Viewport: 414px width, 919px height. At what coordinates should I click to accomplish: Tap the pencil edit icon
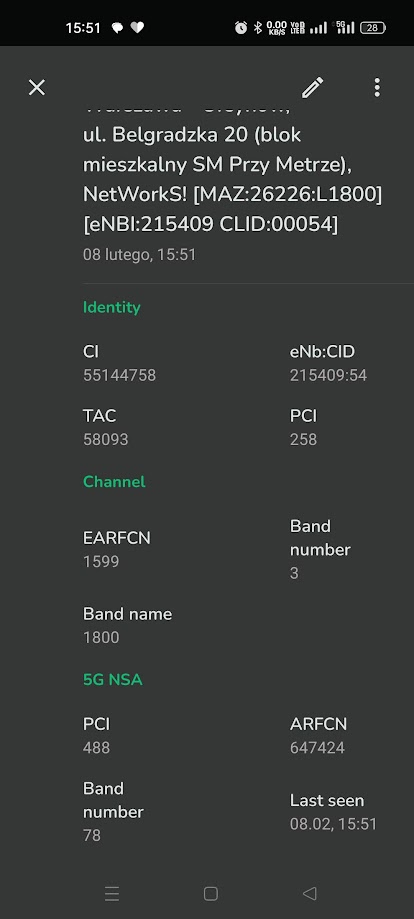point(312,87)
